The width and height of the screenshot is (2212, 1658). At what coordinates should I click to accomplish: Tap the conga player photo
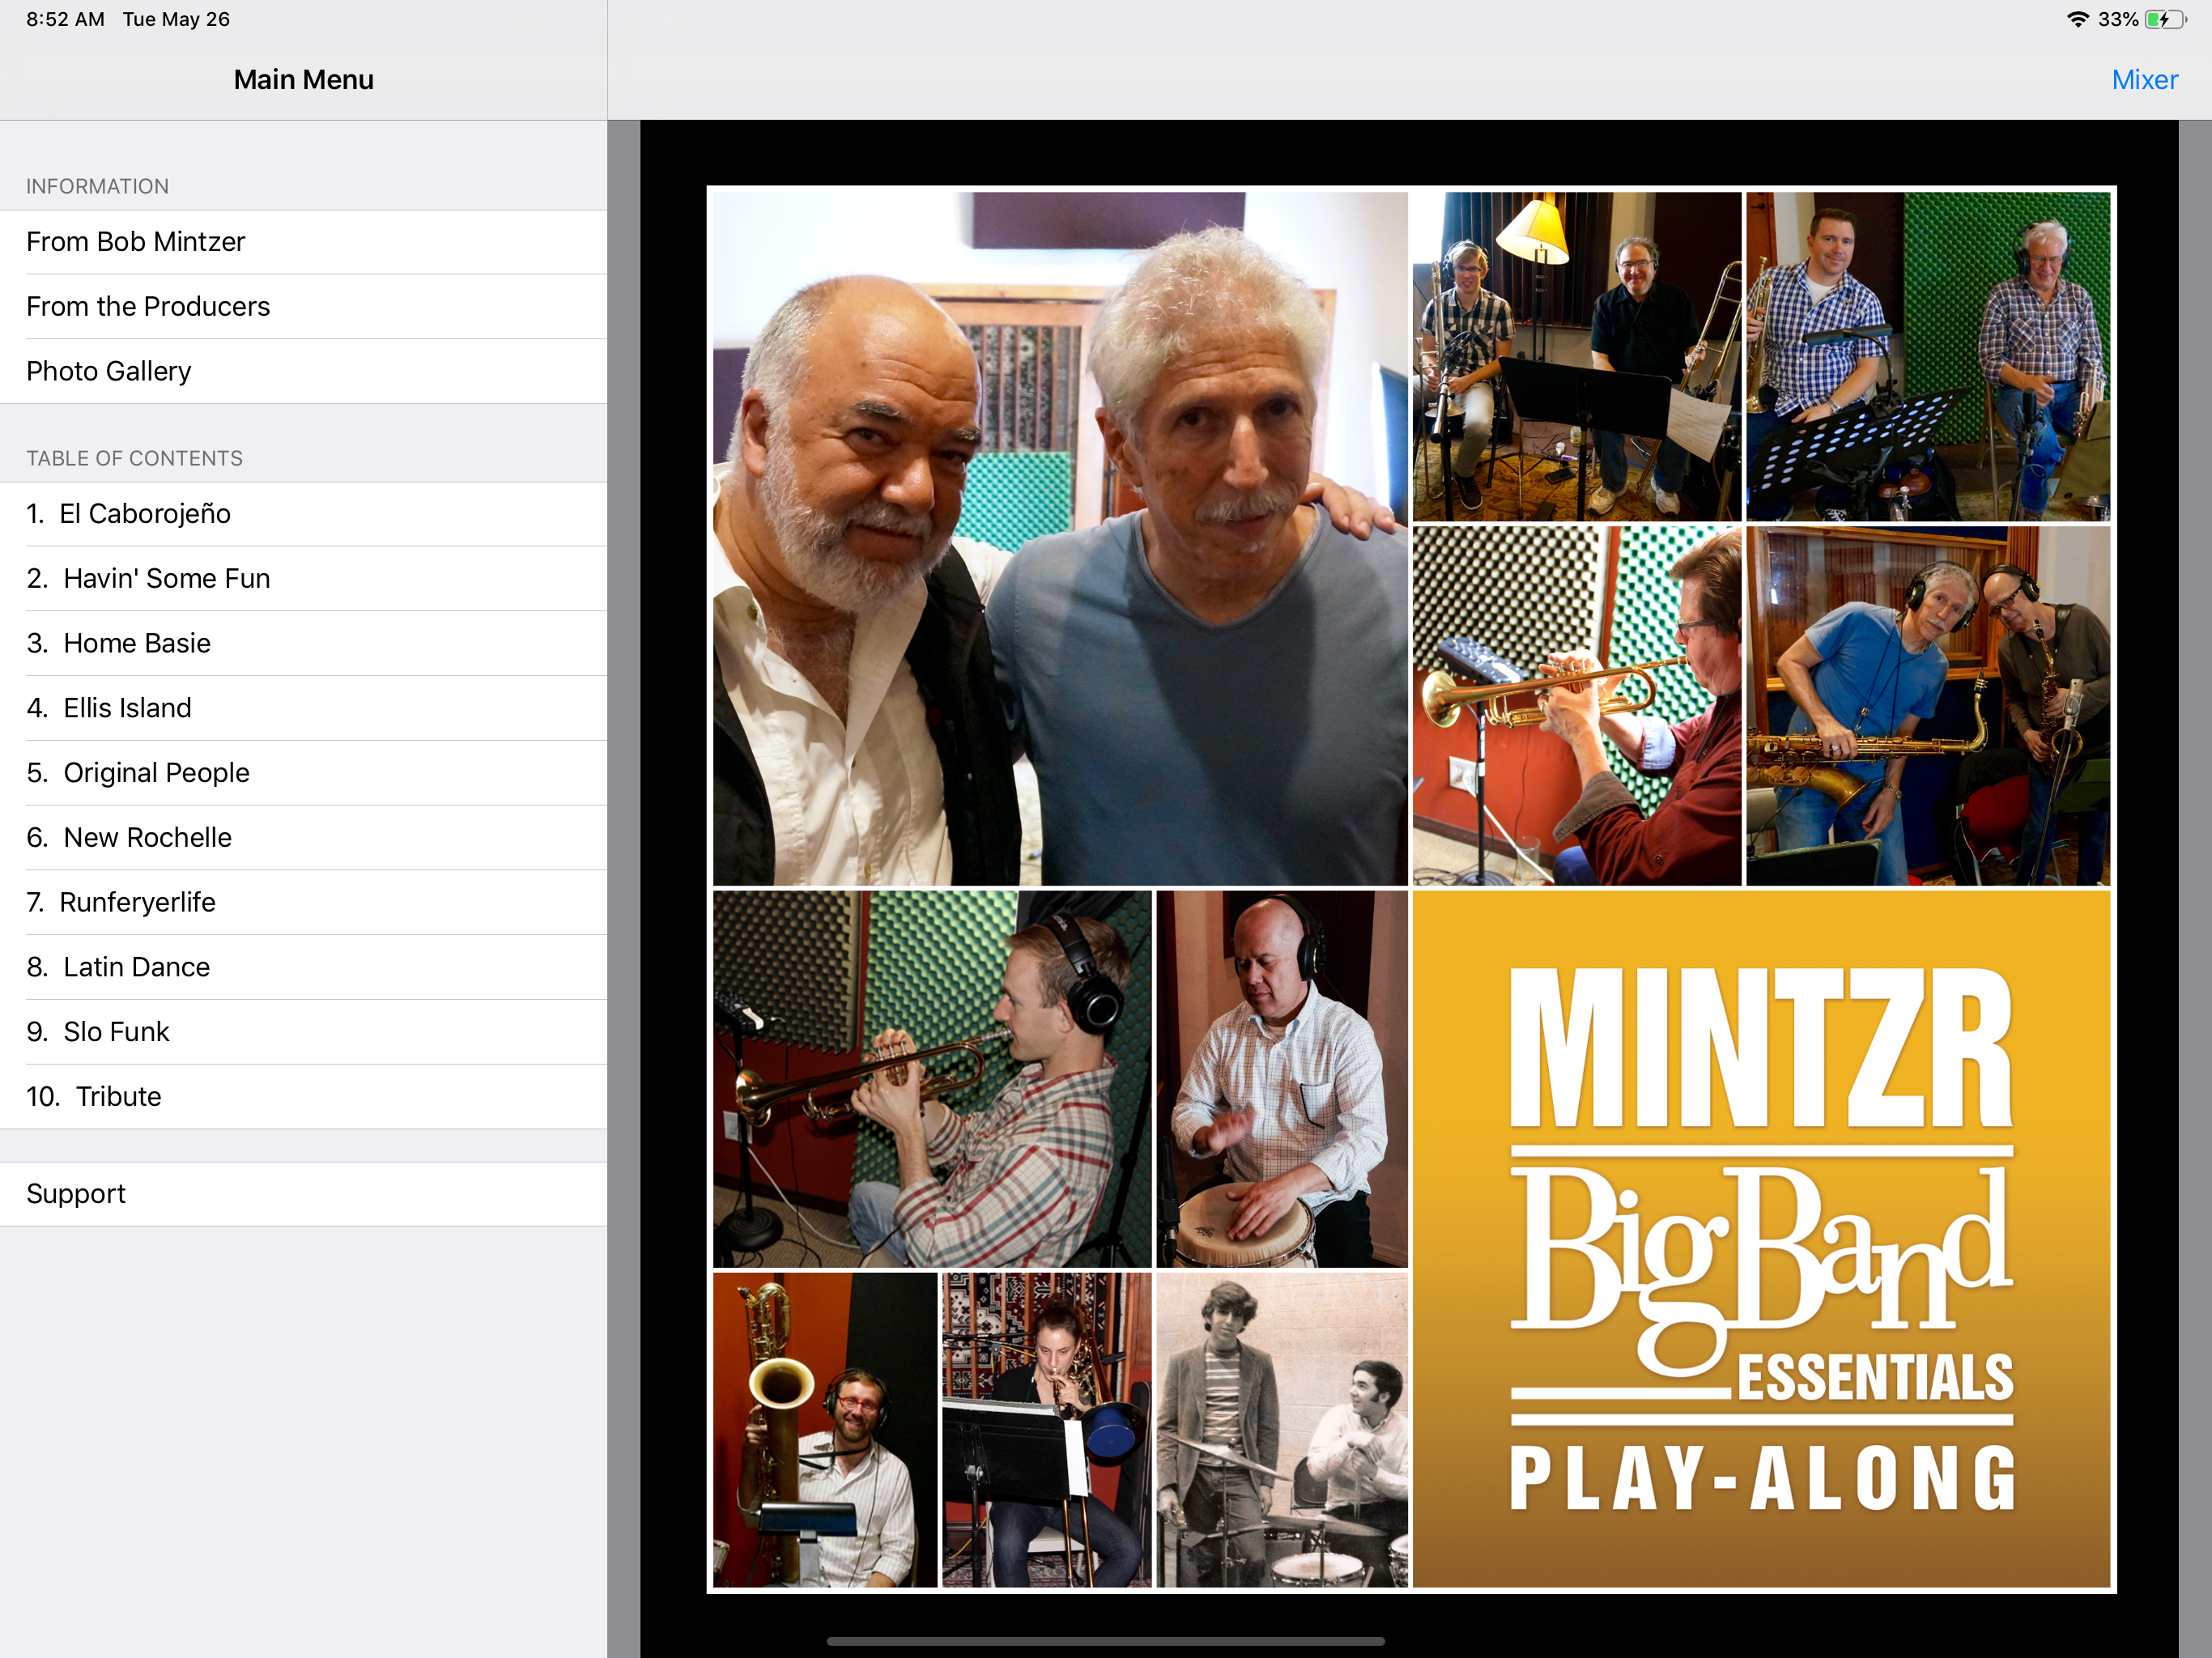point(1282,1079)
